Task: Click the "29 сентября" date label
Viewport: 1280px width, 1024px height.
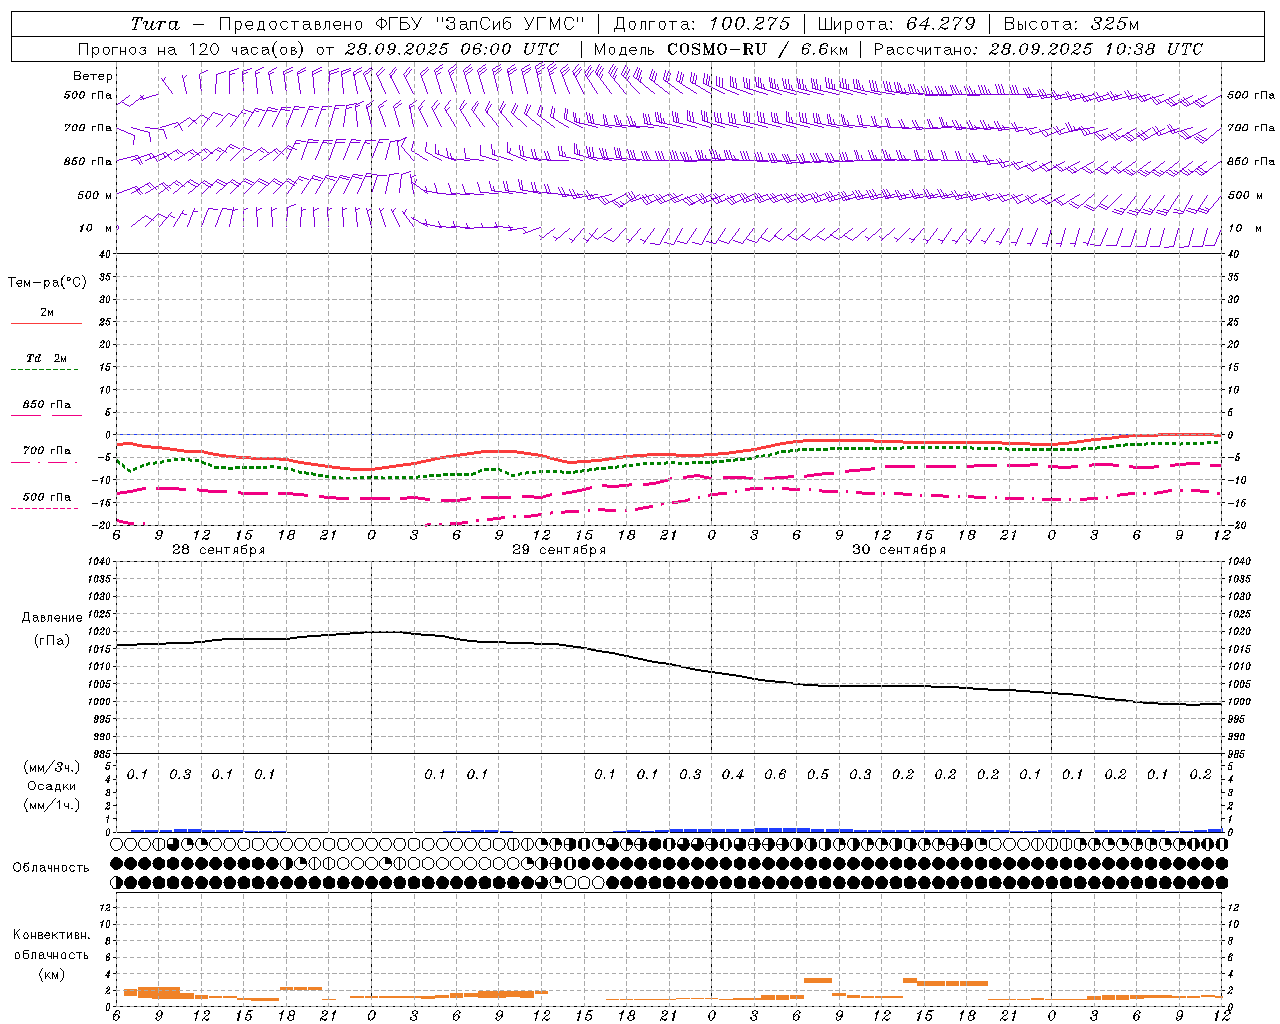Action: tap(559, 550)
